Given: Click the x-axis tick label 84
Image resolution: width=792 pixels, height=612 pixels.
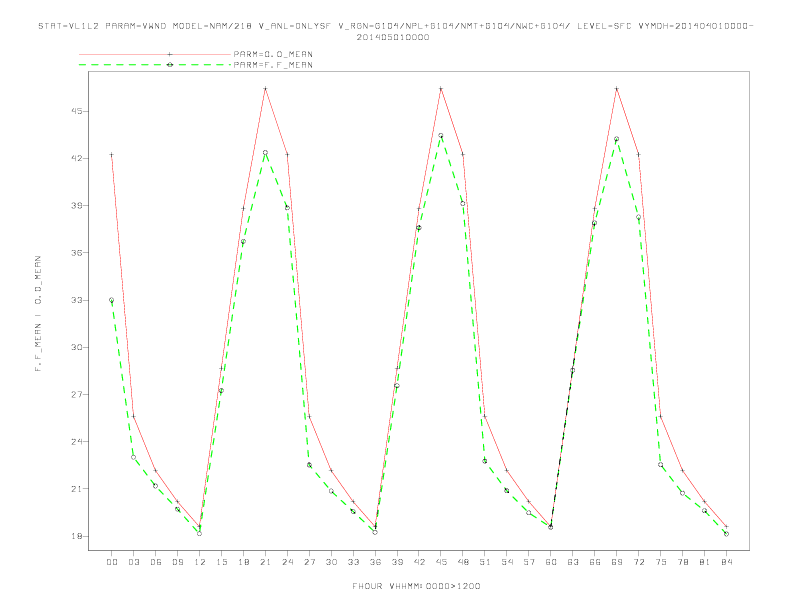Looking at the screenshot, I should pos(726,562).
